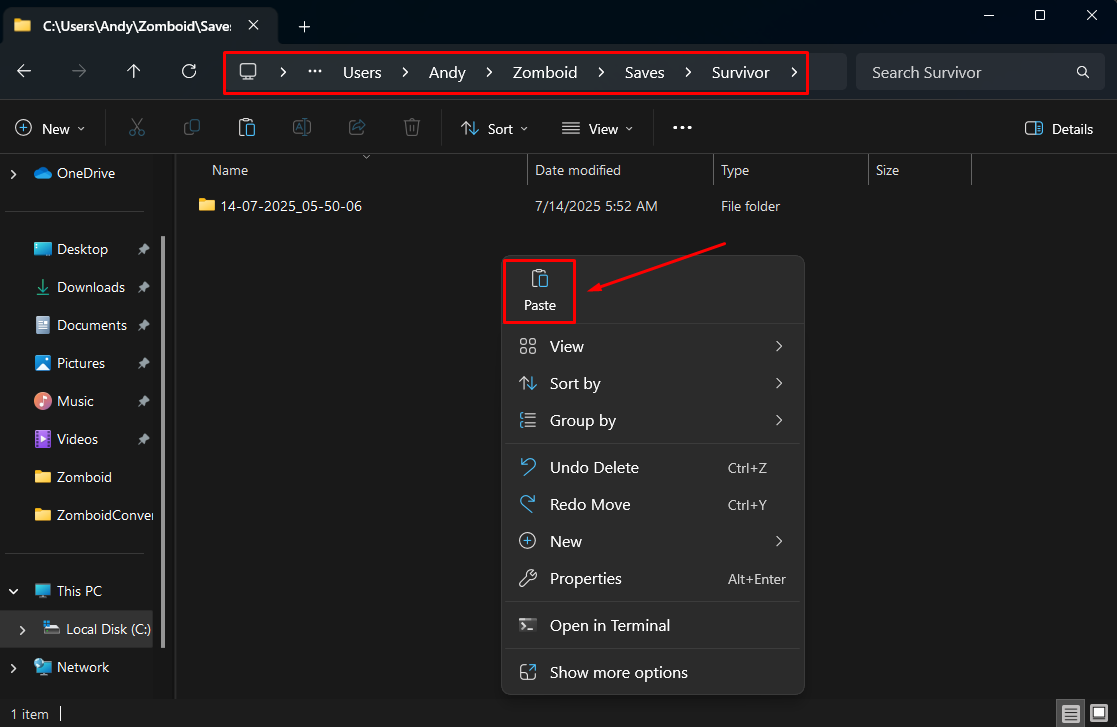Open the Sort dropdown

click(494, 128)
